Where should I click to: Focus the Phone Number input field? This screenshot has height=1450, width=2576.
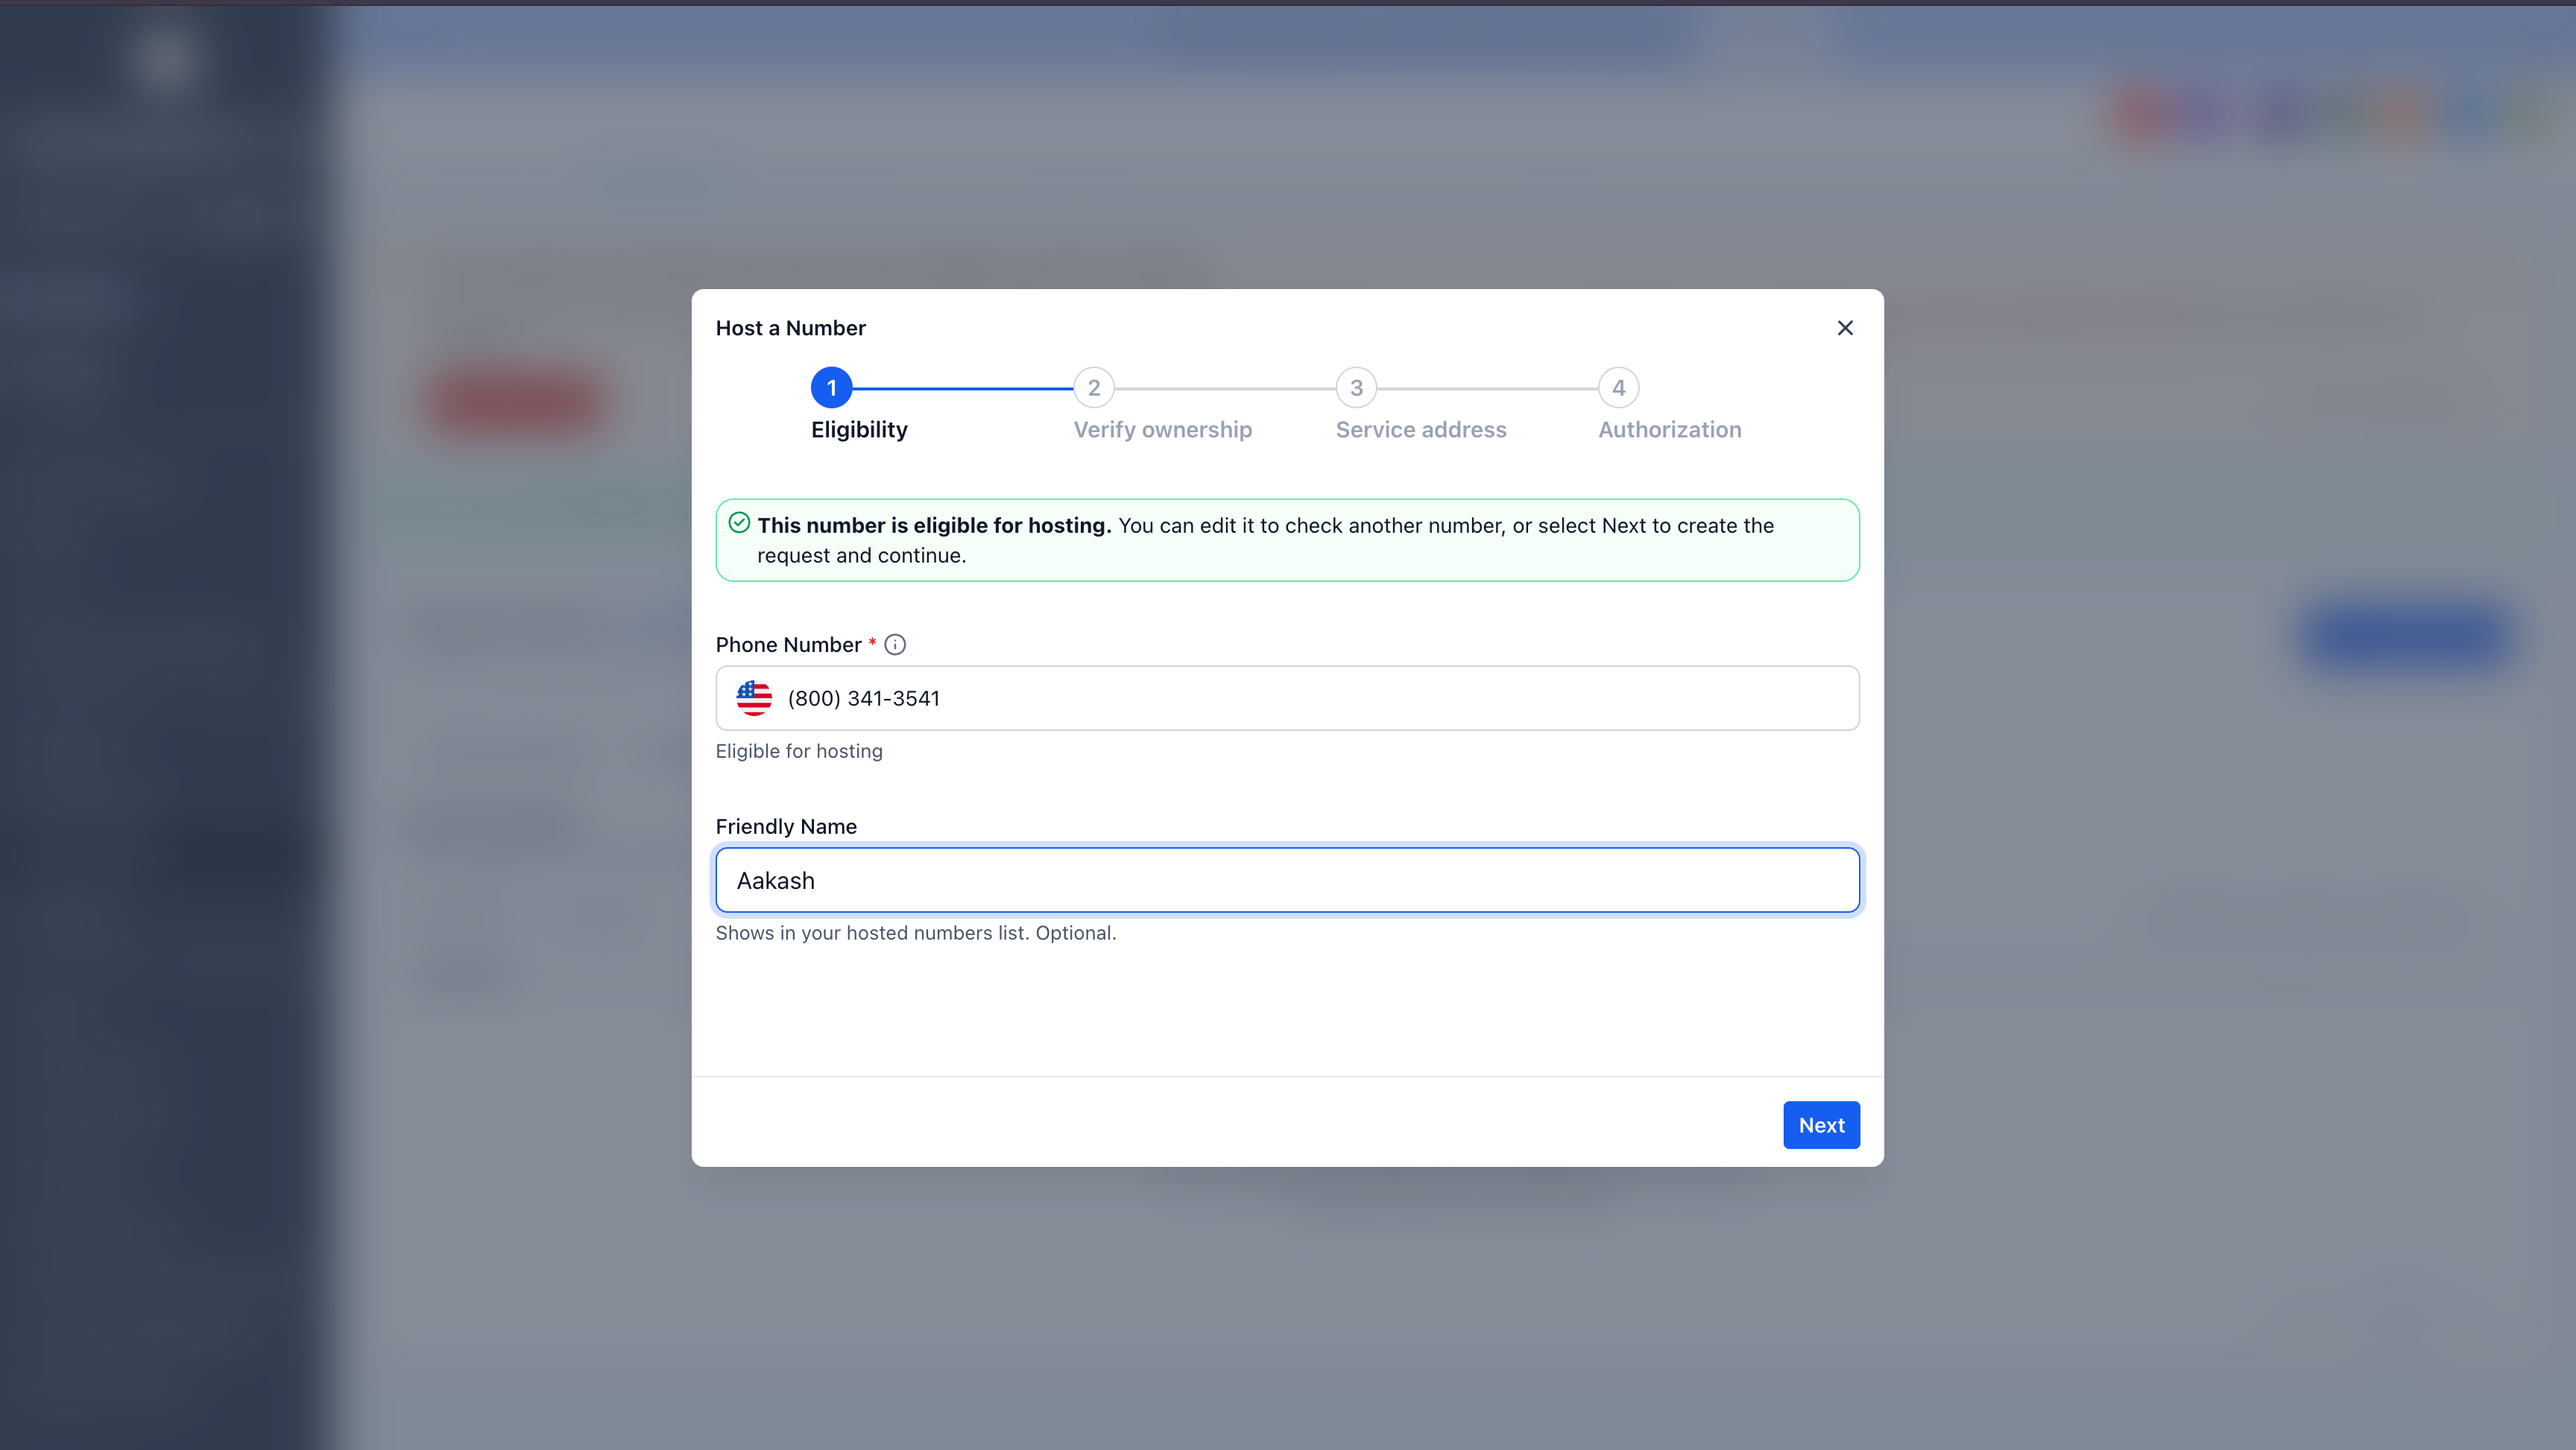pos(1287,698)
